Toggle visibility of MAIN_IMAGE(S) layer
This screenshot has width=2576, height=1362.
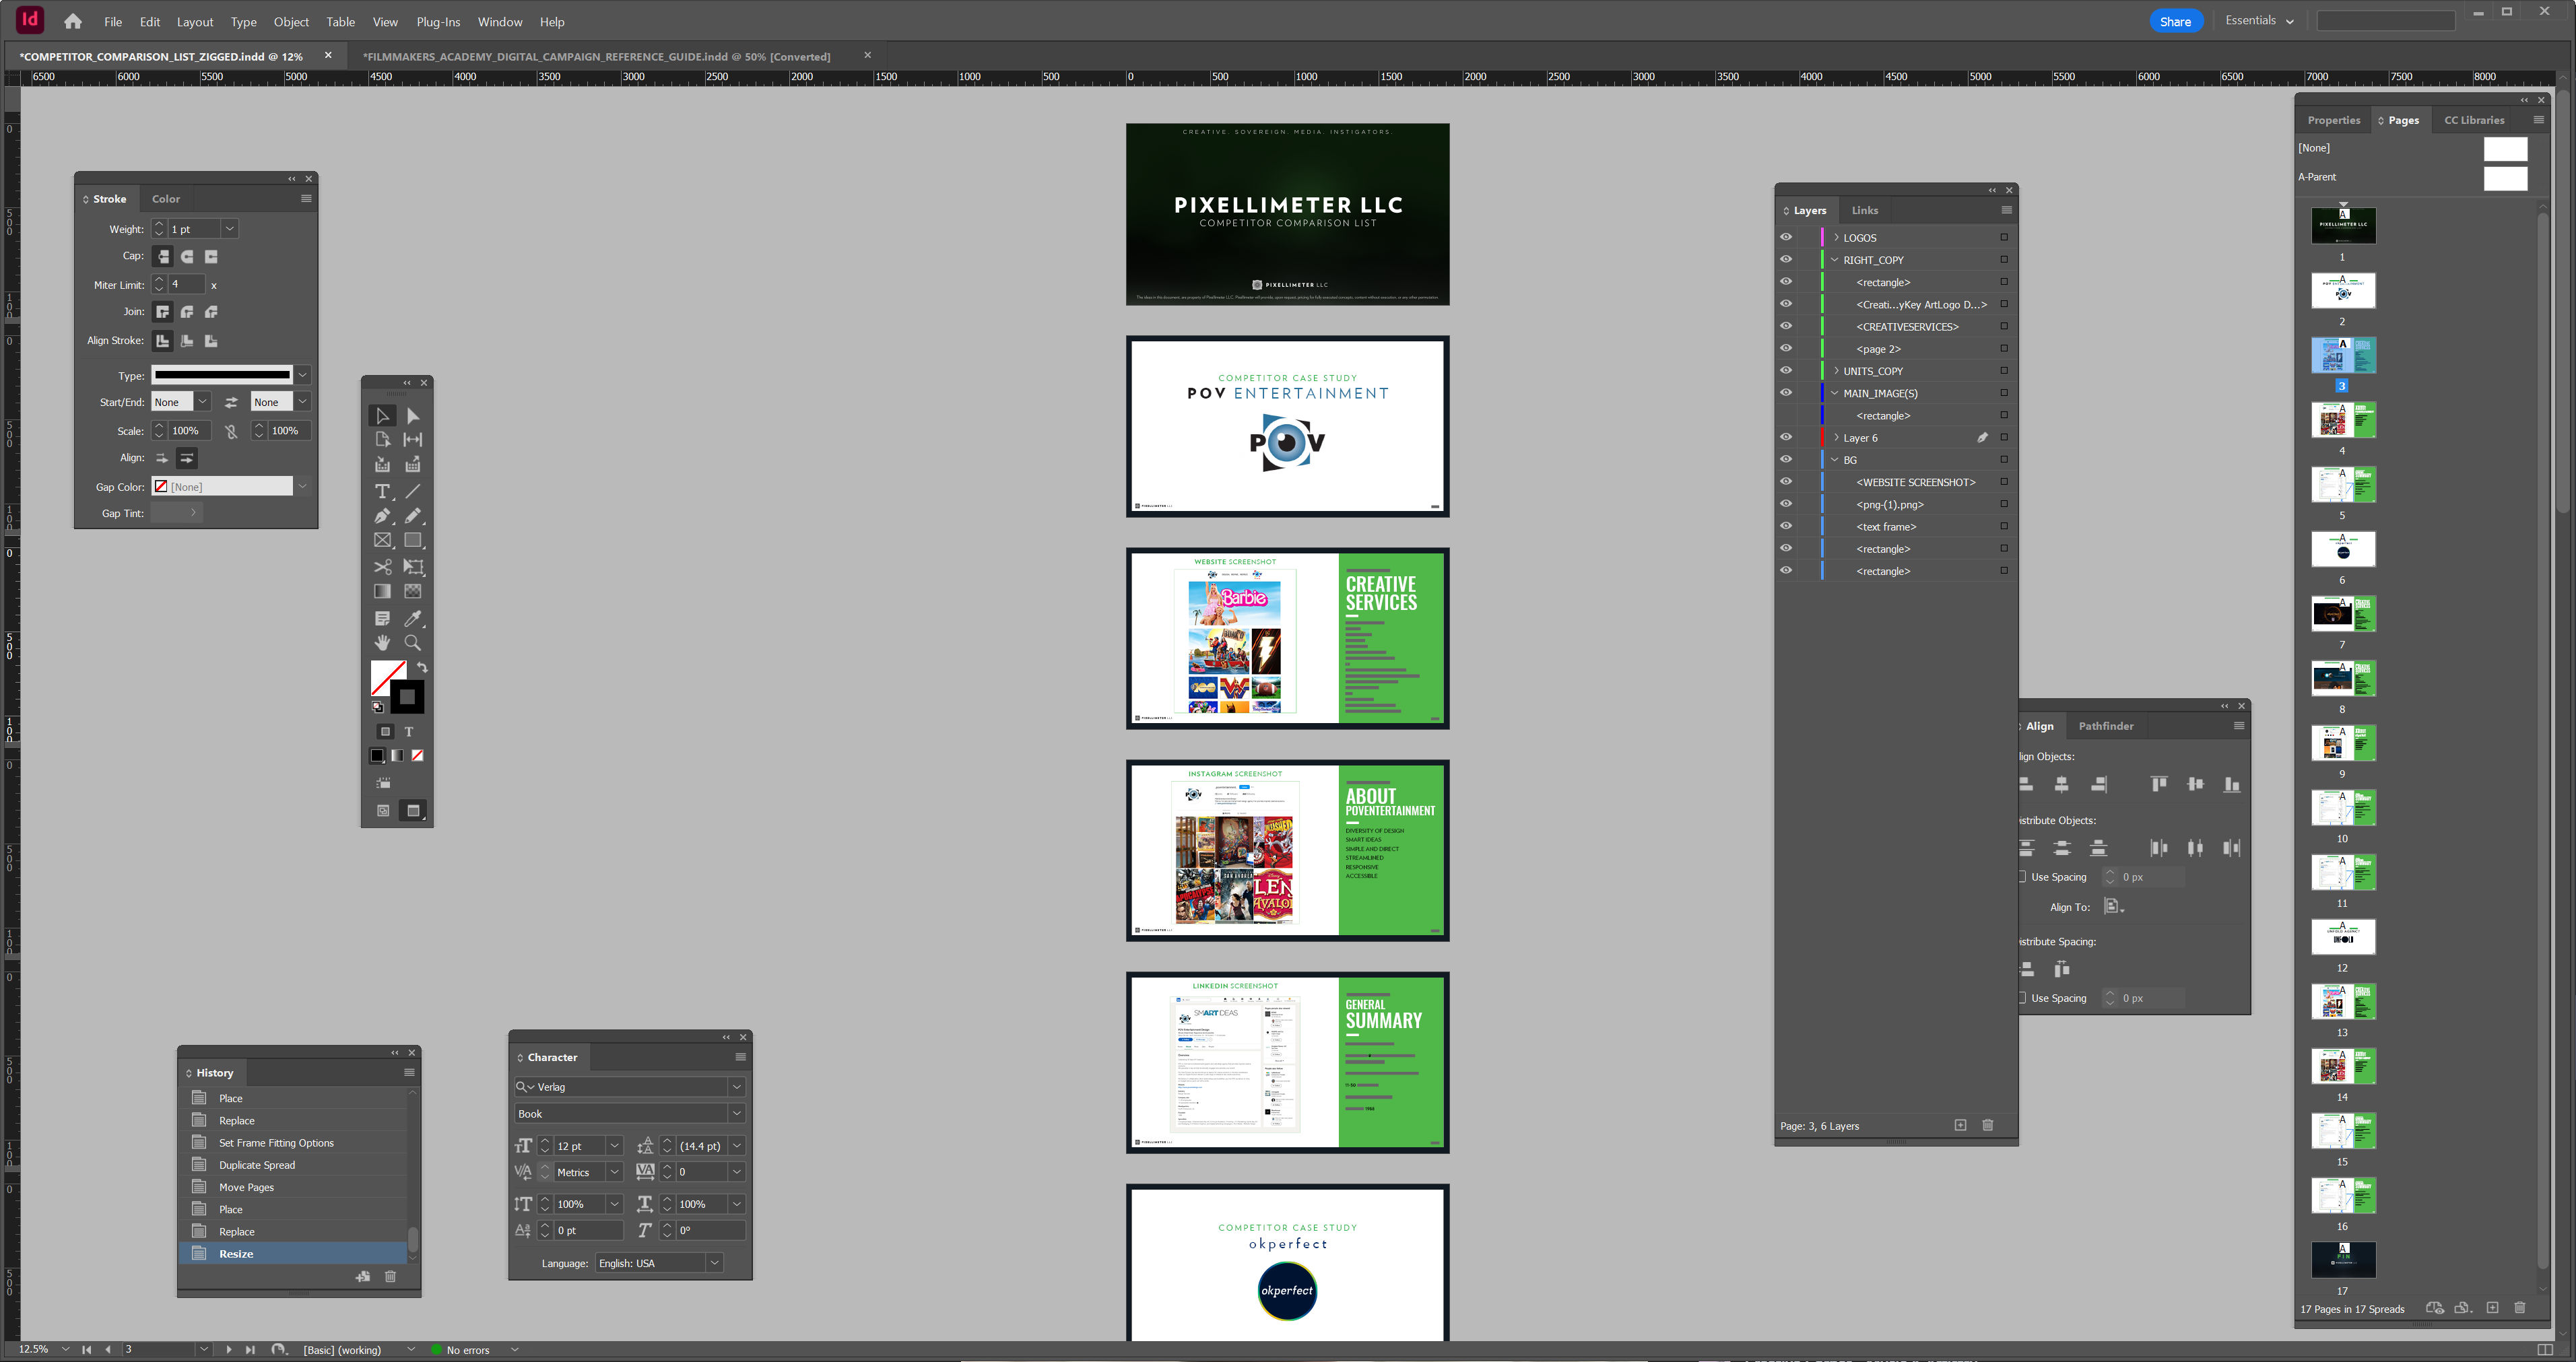point(1786,392)
